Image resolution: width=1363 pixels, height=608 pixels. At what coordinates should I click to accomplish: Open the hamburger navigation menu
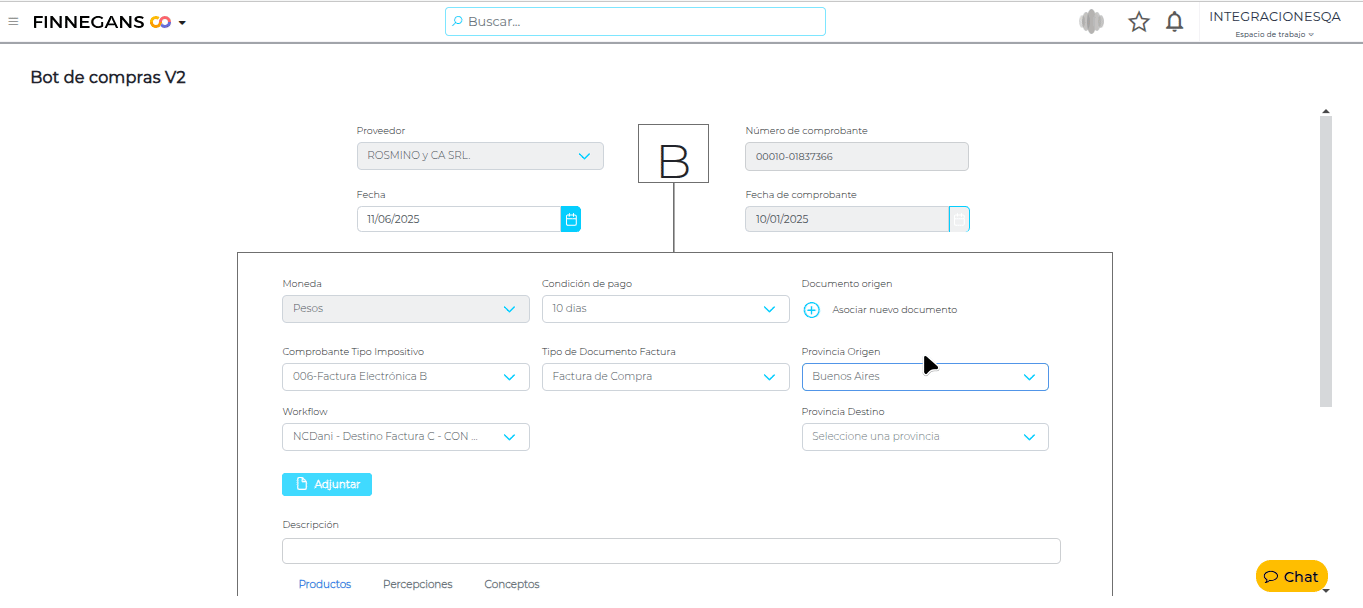pos(13,21)
